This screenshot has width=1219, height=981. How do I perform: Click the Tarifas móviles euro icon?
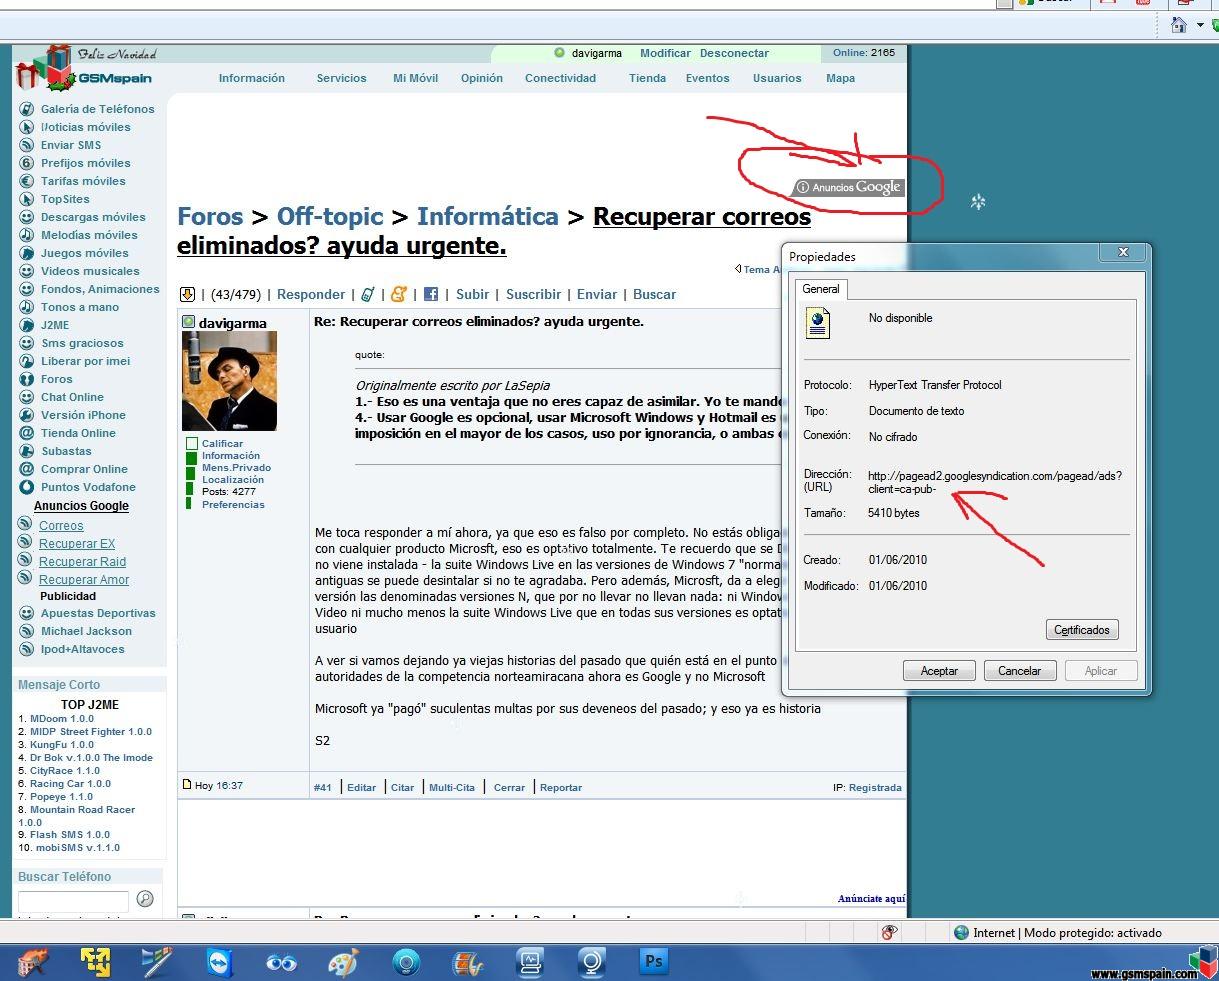coord(27,181)
